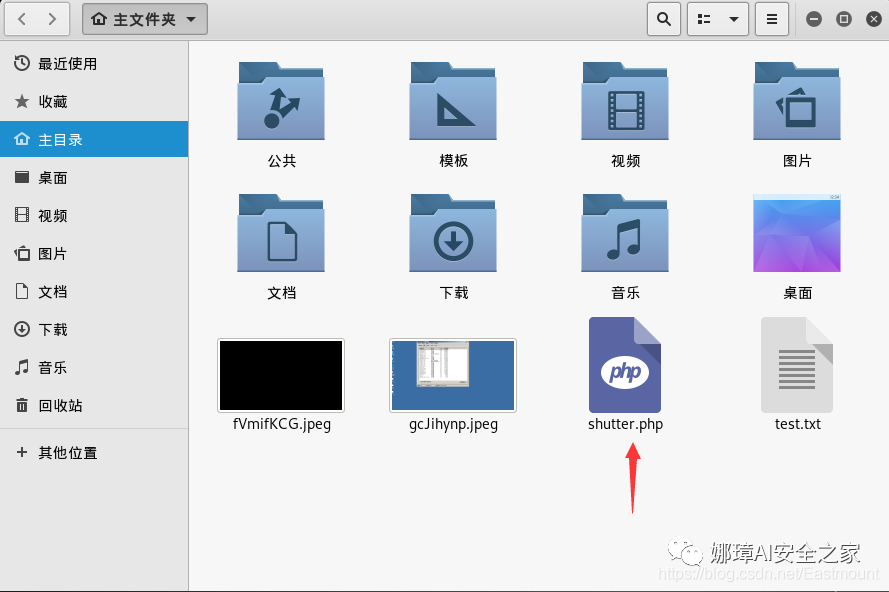Select the 桌面 folder with wallpaper thumbnail
Viewport: 889px width, 592px height.
tap(797, 233)
